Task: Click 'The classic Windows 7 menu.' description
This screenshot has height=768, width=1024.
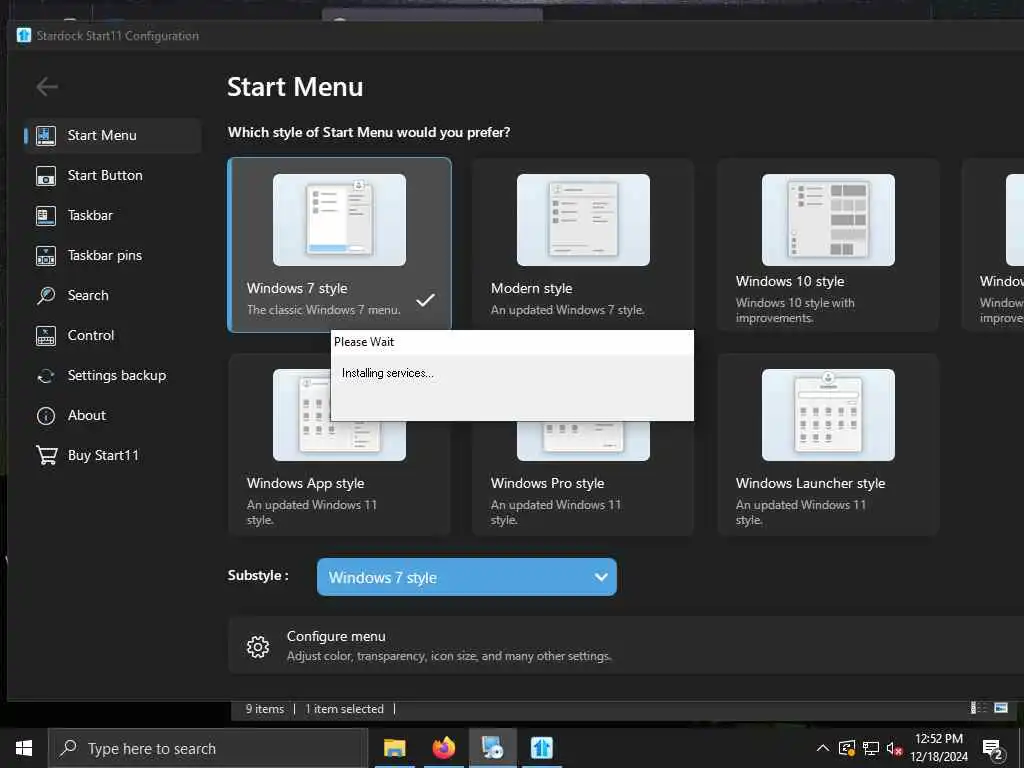Action: pos(323,310)
